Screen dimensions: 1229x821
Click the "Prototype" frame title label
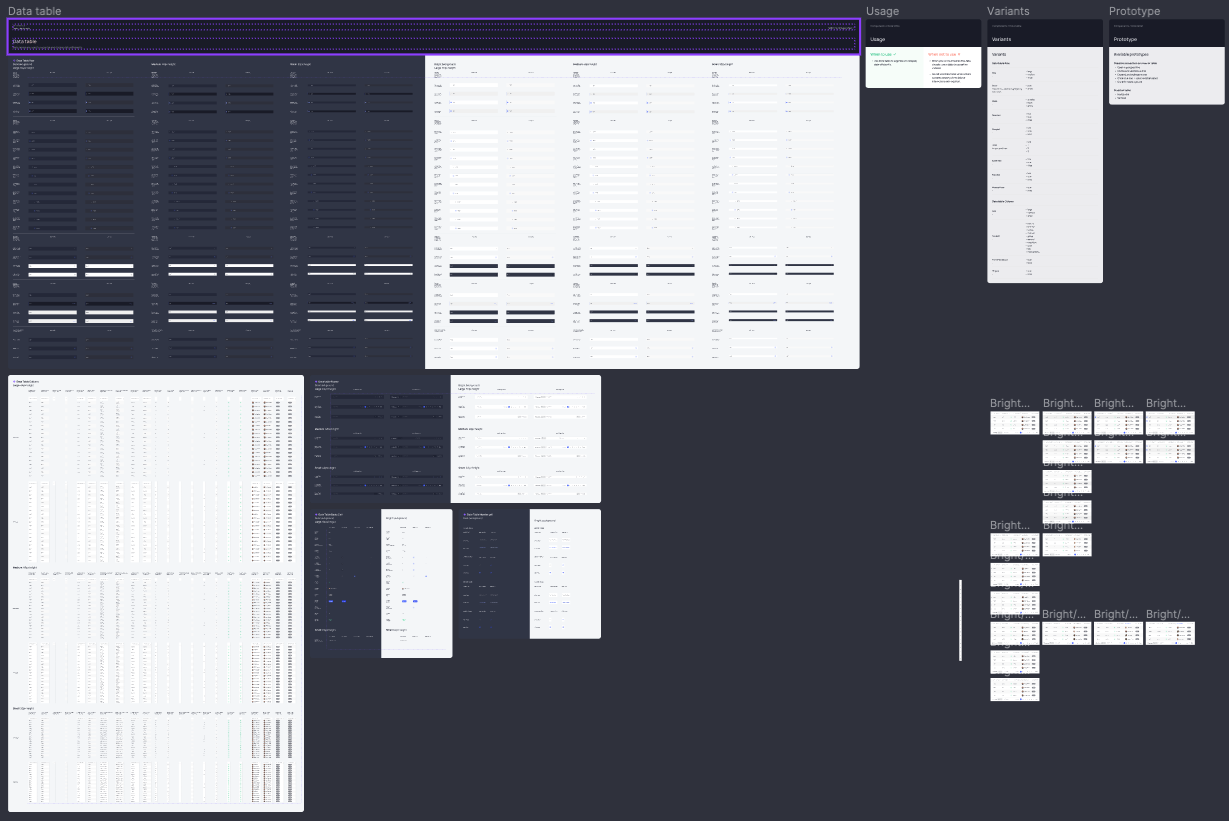tap(1134, 11)
